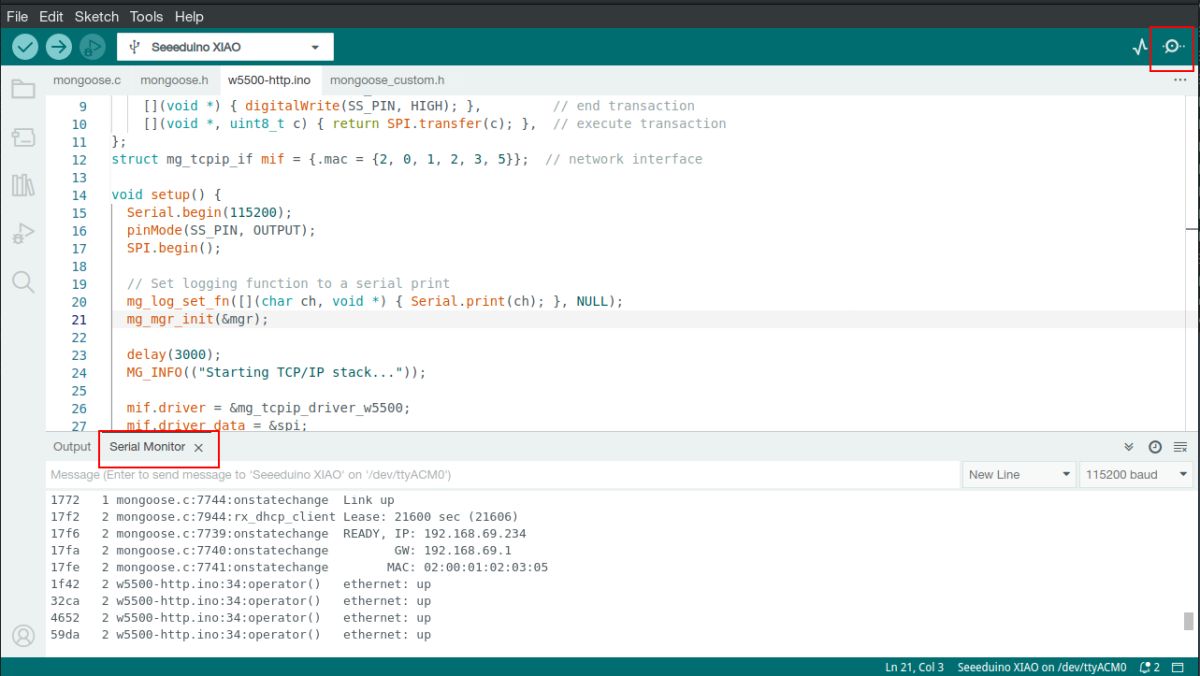This screenshot has height=676, width=1200.
Task: Open the Sketch menu
Action: 96,16
